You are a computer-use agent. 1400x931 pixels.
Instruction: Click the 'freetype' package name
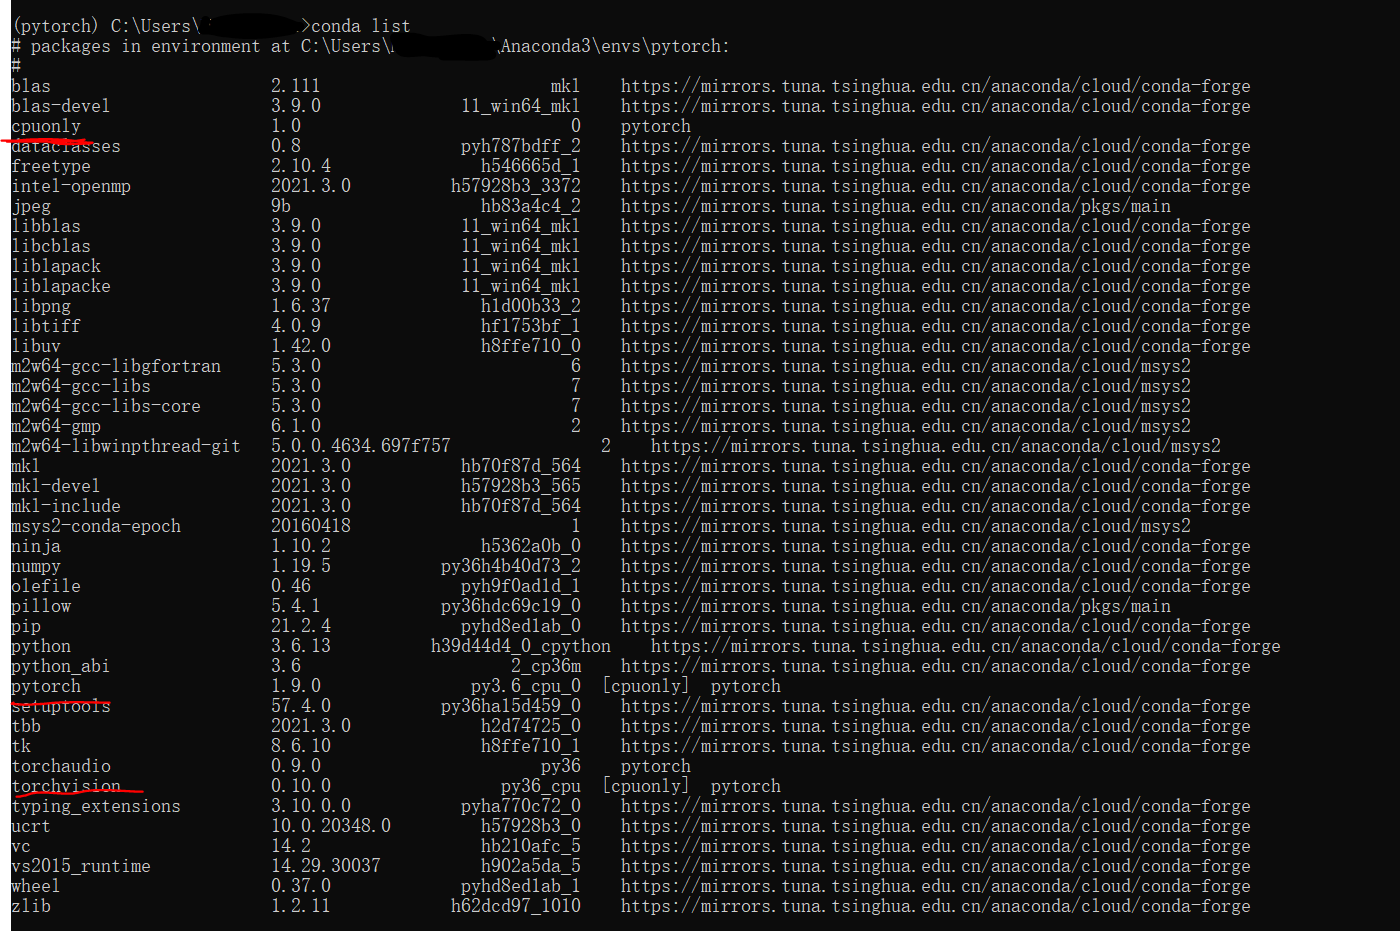pyautogui.click(x=51, y=166)
